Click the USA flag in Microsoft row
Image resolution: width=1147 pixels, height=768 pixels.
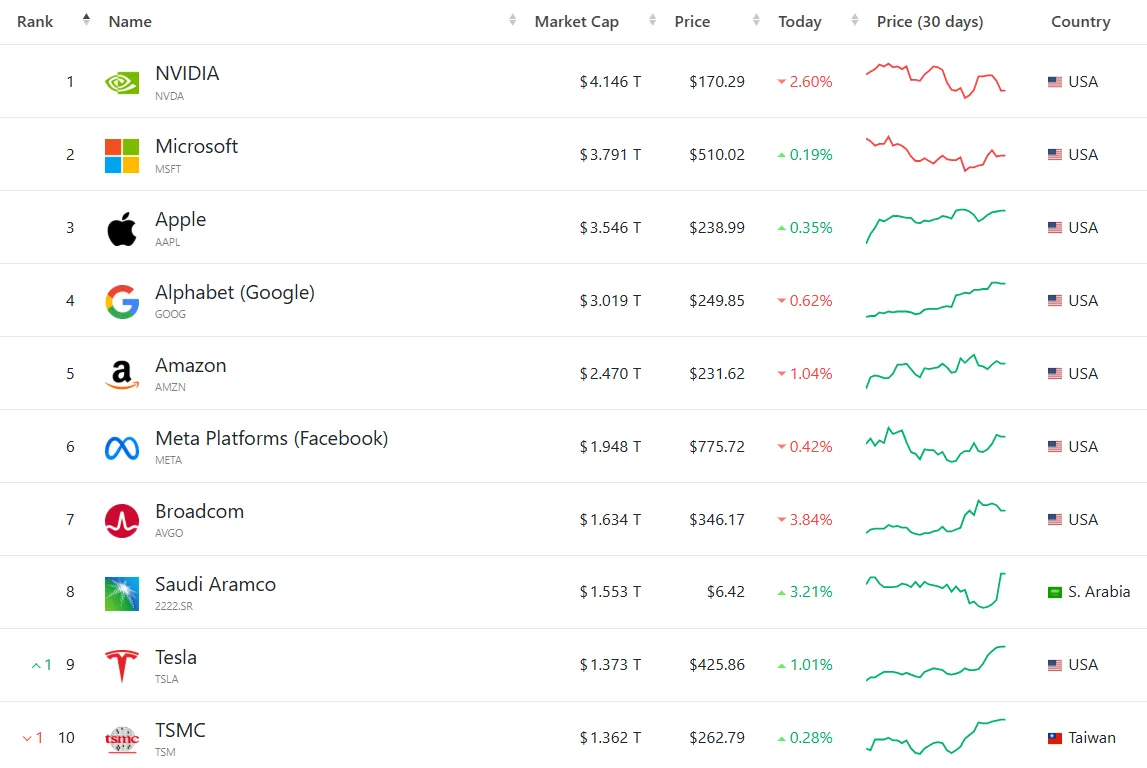pyautogui.click(x=1054, y=154)
